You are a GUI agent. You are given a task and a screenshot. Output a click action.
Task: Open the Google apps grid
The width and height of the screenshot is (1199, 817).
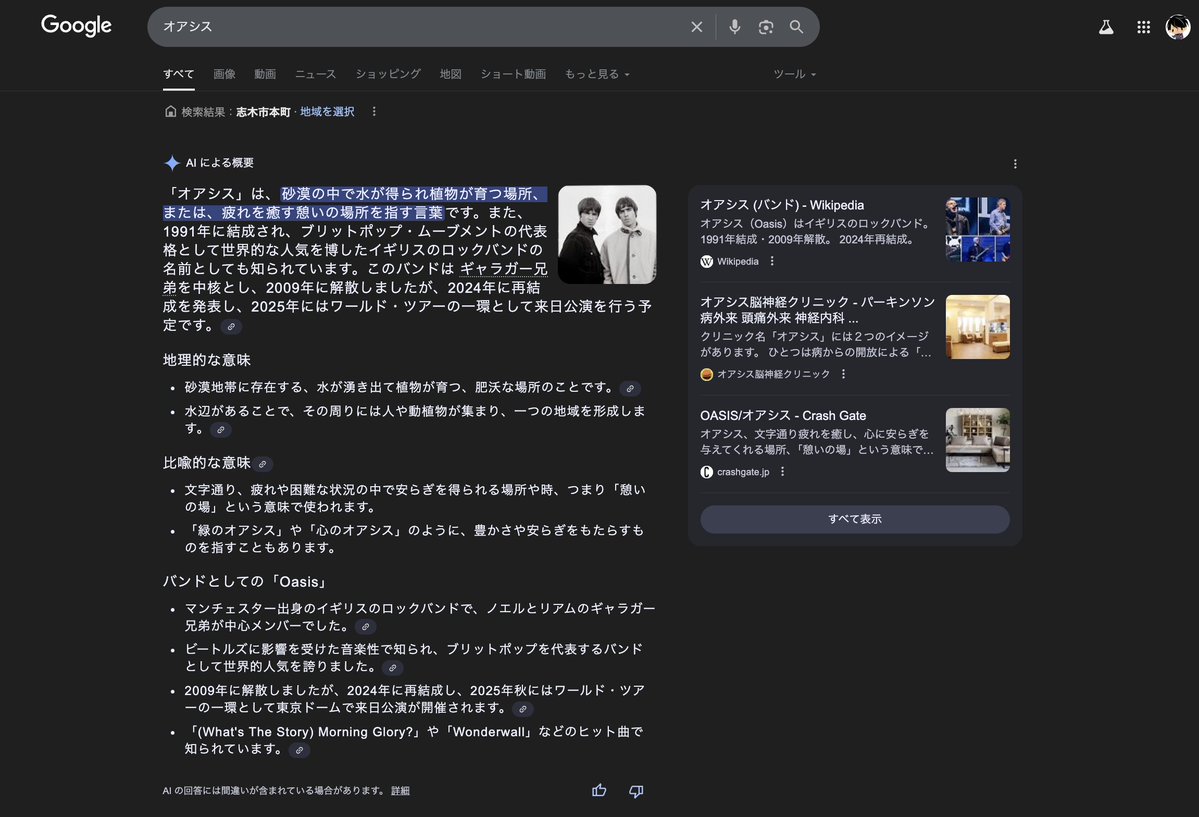coord(1144,27)
